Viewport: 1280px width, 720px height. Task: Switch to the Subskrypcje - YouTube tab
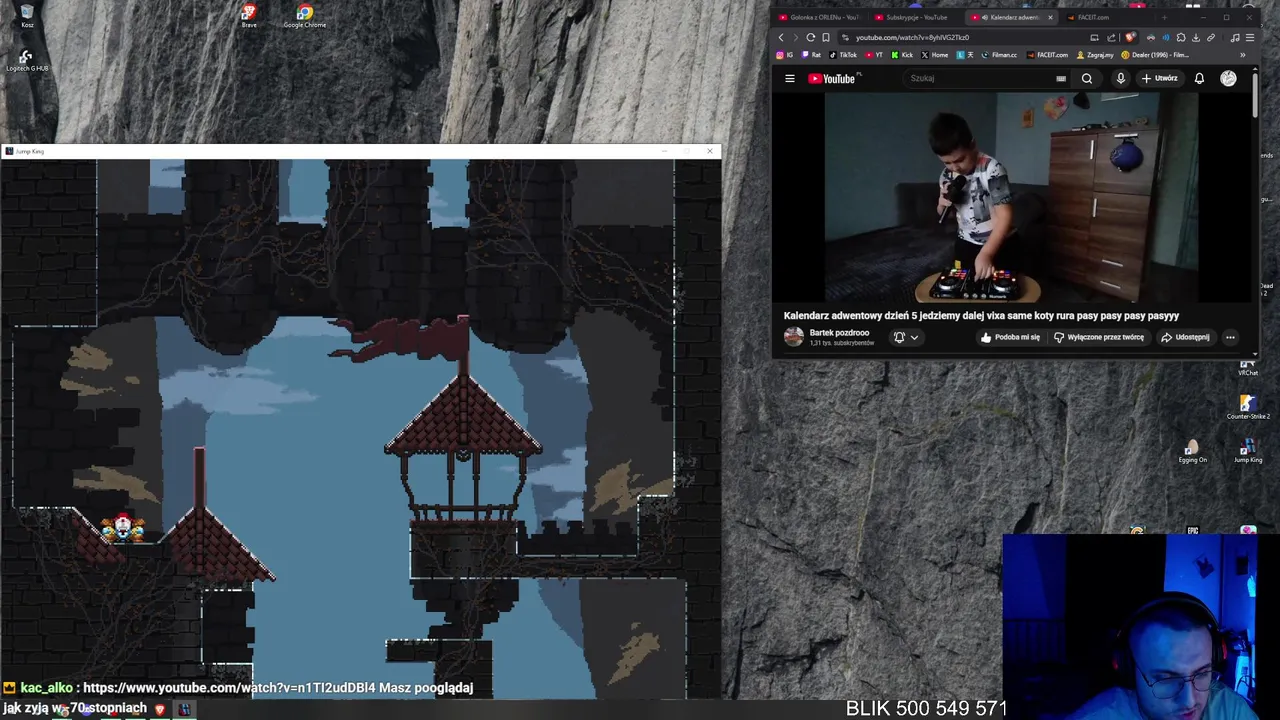910,17
